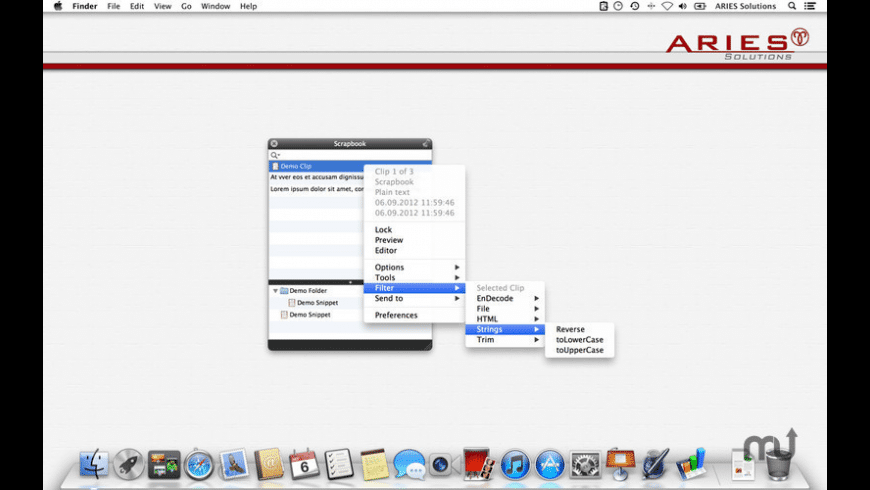Open Contacts address book in Dock
This screenshot has width=870, height=490.
pos(269,463)
